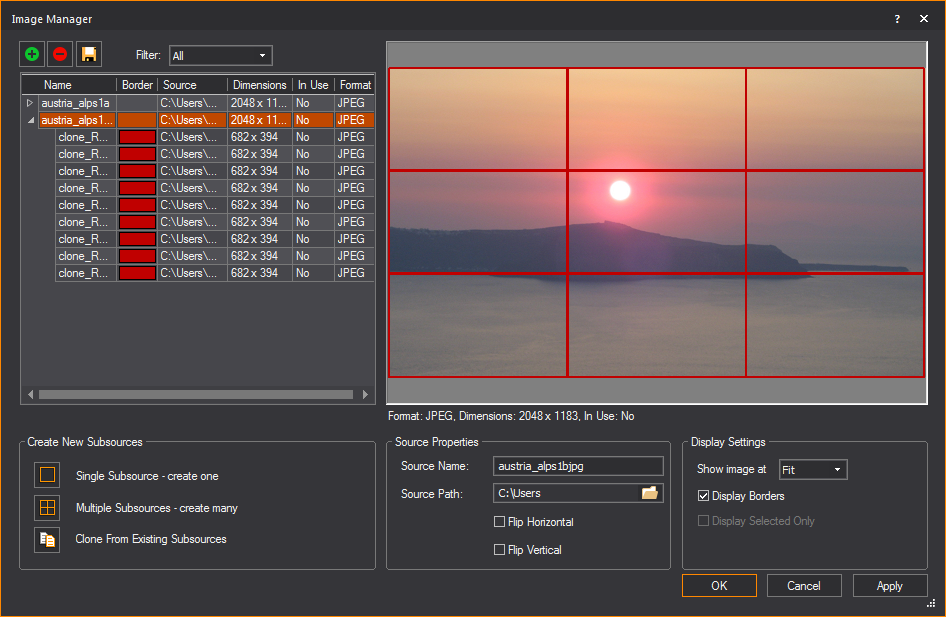Click the Source Name input field
This screenshot has width=946, height=617.
pyautogui.click(x=578, y=466)
